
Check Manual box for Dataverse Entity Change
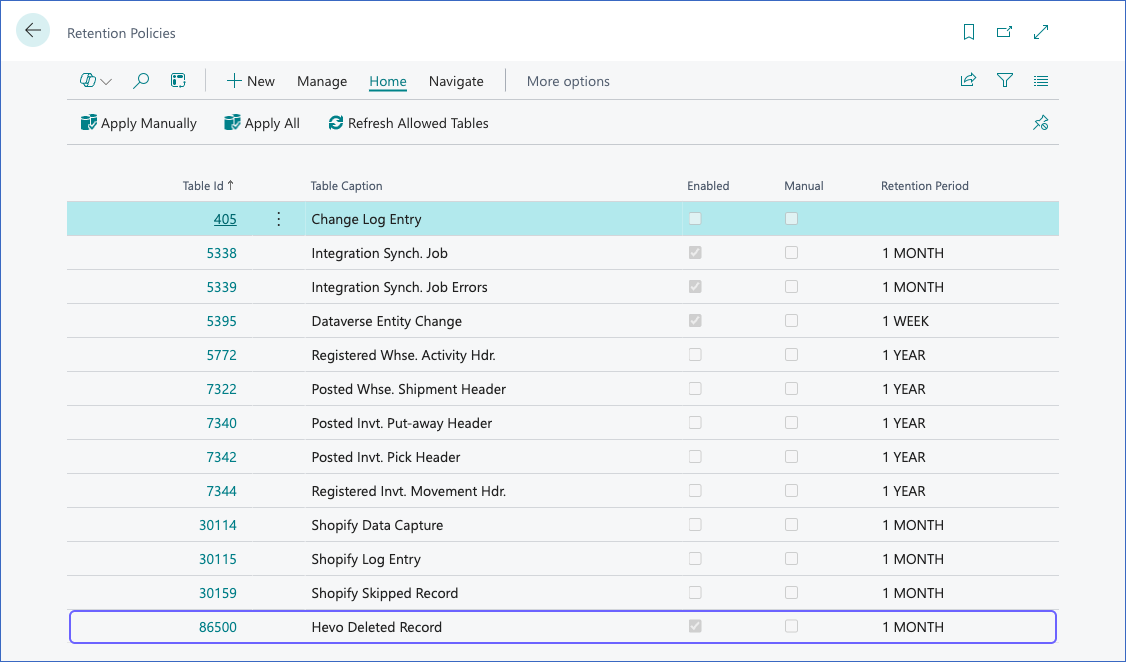[x=791, y=321]
